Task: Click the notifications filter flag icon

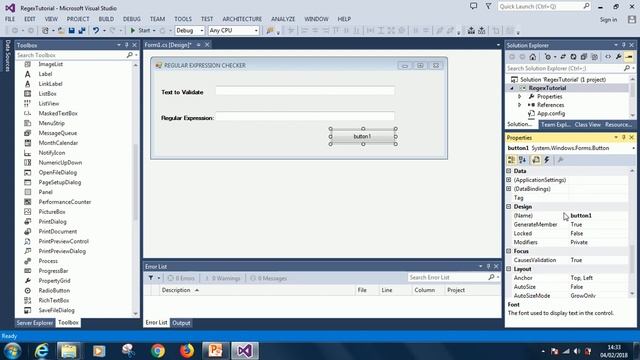Action: tap(488, 6)
